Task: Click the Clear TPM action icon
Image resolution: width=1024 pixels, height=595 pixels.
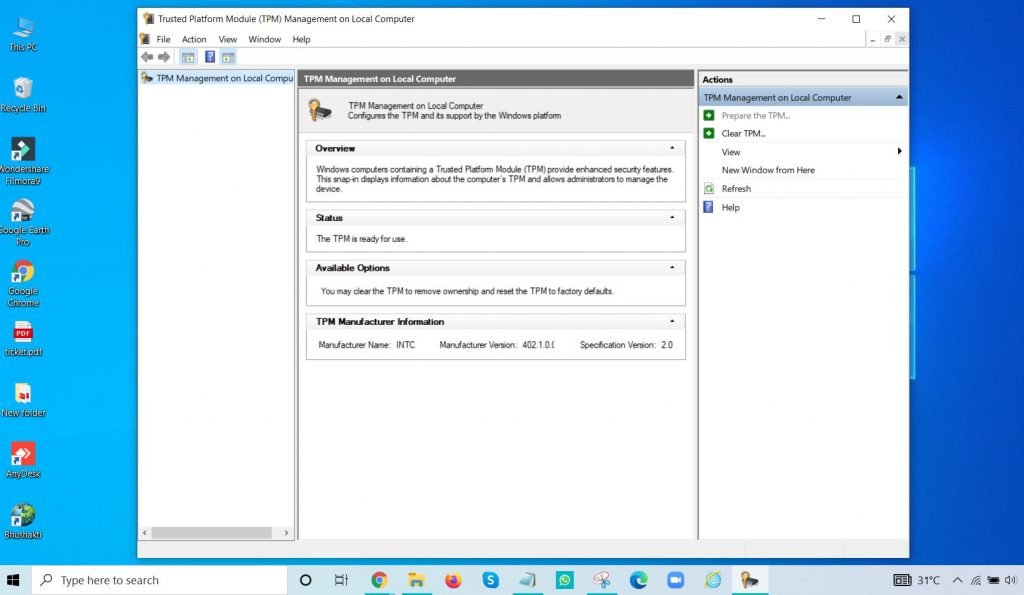Action: [x=709, y=133]
